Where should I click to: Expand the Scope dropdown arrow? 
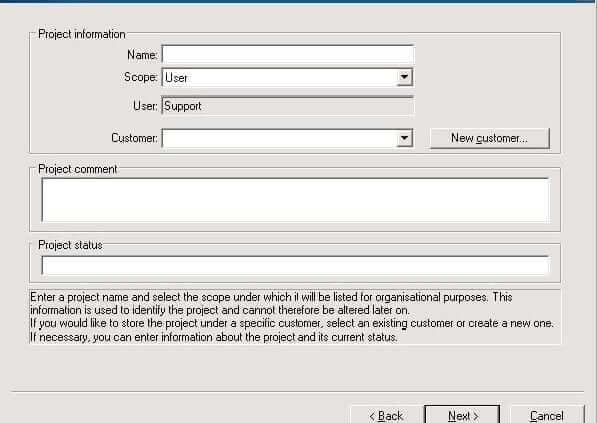pyautogui.click(x=404, y=77)
